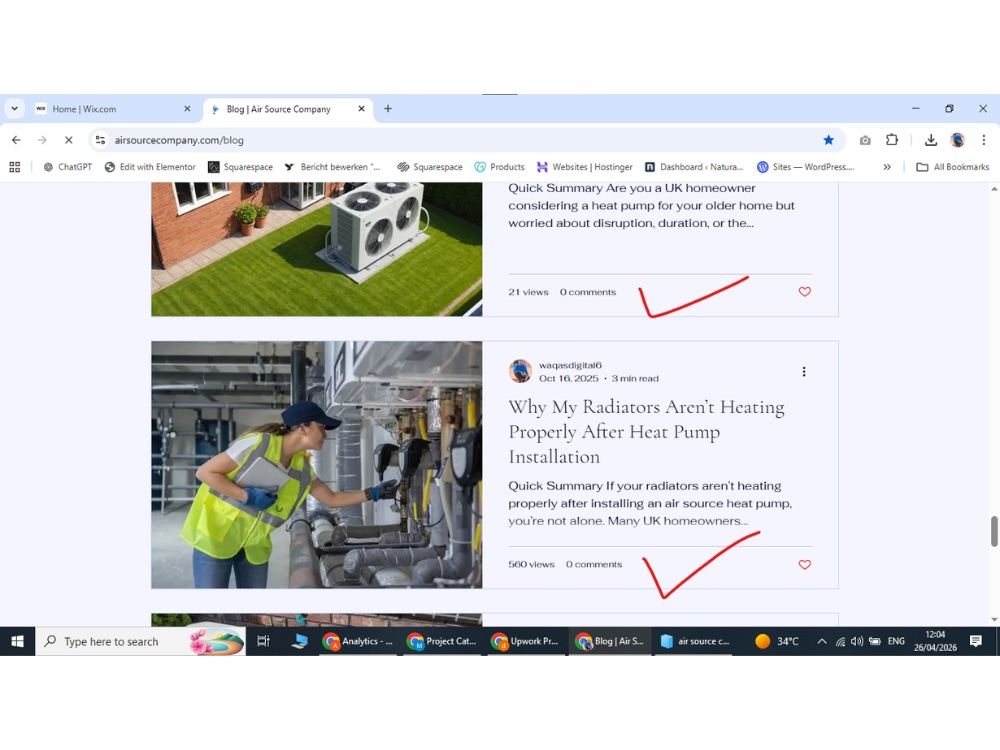
Task: Switch the ENG input language
Action: pos(896,641)
